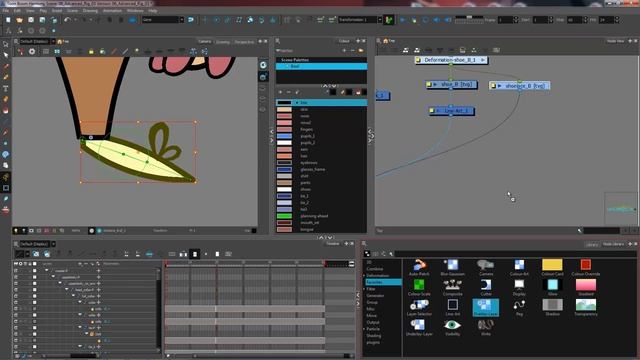The width and height of the screenshot is (640, 360).
Task: Choose the Colour-Override node icon
Action: 586,265
